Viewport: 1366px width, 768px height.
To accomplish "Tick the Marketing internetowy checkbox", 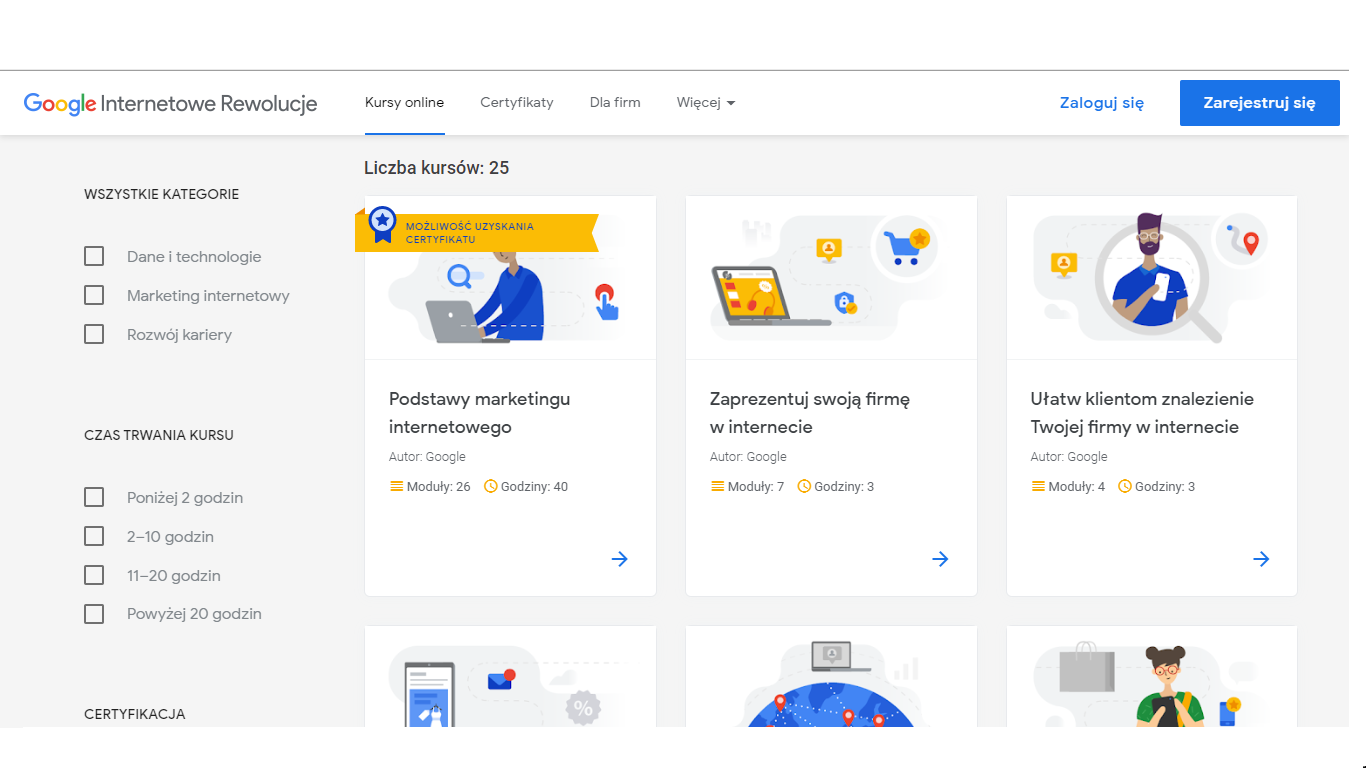I will [x=94, y=296].
